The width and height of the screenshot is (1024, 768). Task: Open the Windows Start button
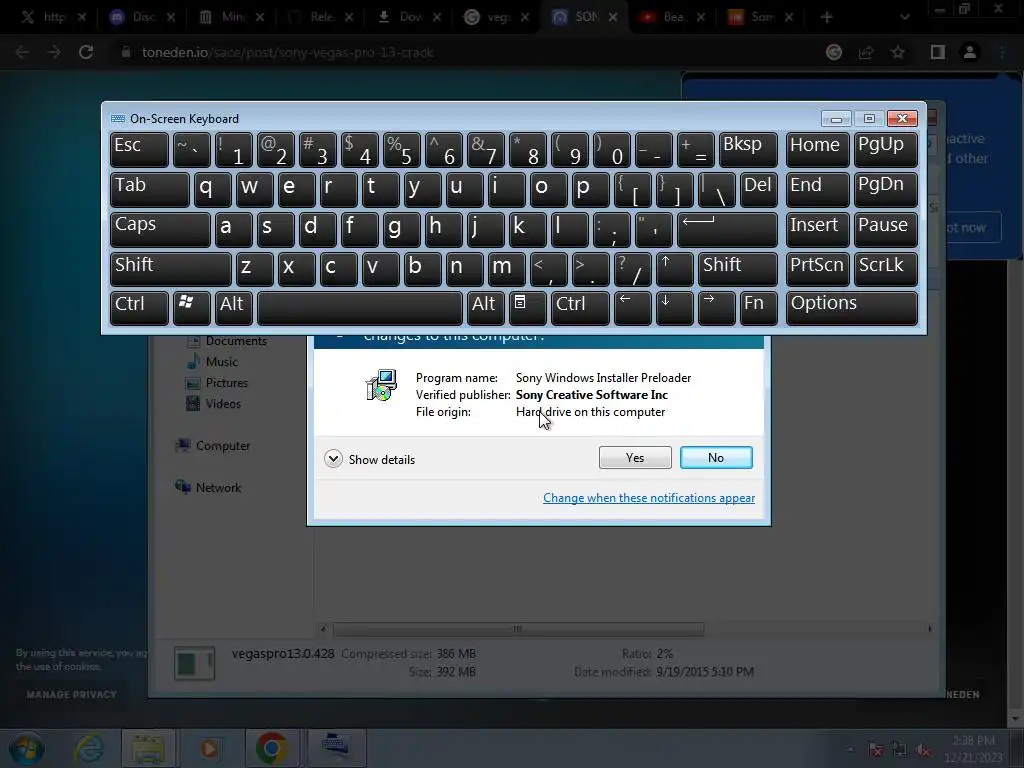point(27,748)
